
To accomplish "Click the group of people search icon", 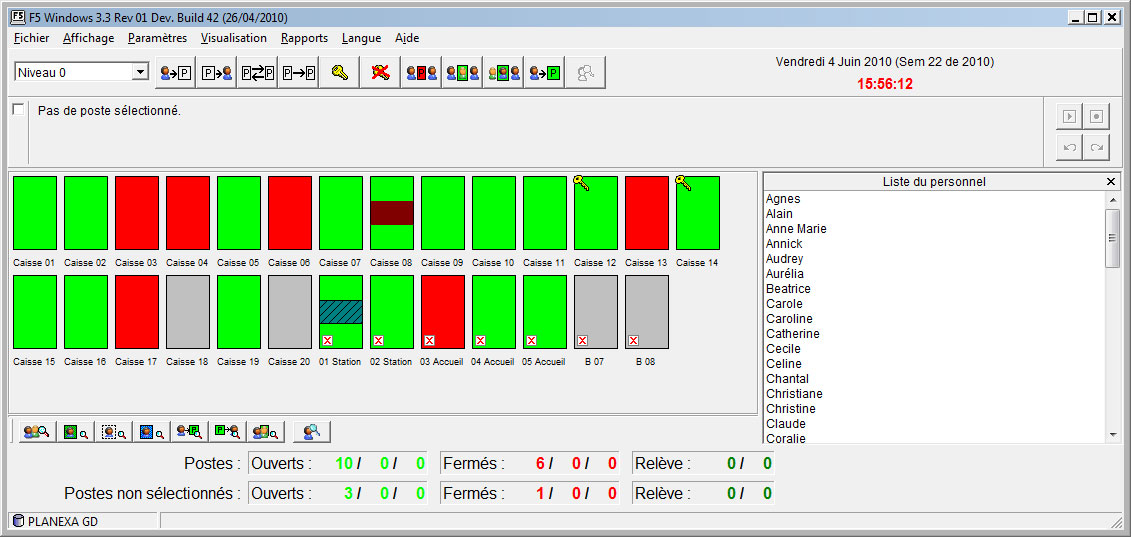I will coord(37,432).
